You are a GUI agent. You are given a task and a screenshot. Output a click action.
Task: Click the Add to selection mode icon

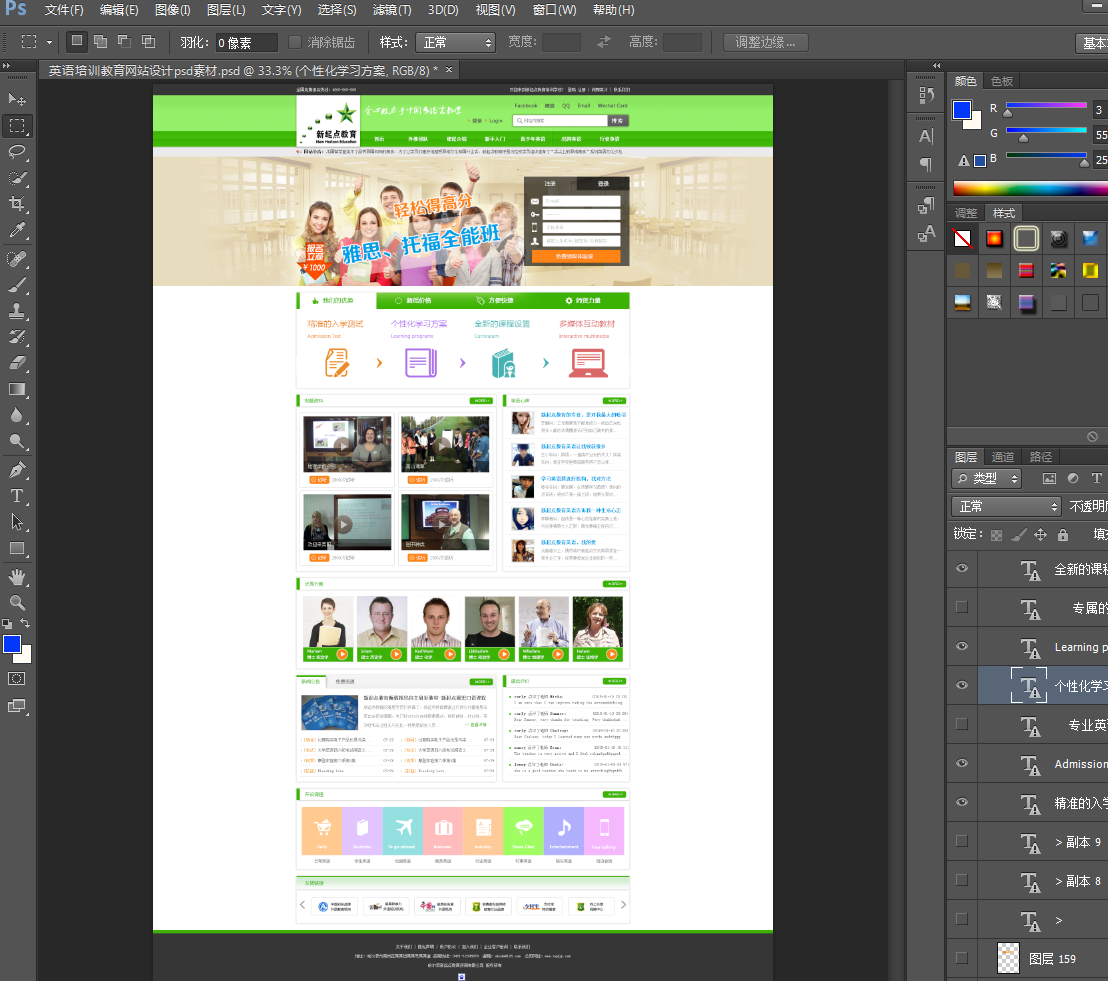pyautogui.click(x=100, y=42)
